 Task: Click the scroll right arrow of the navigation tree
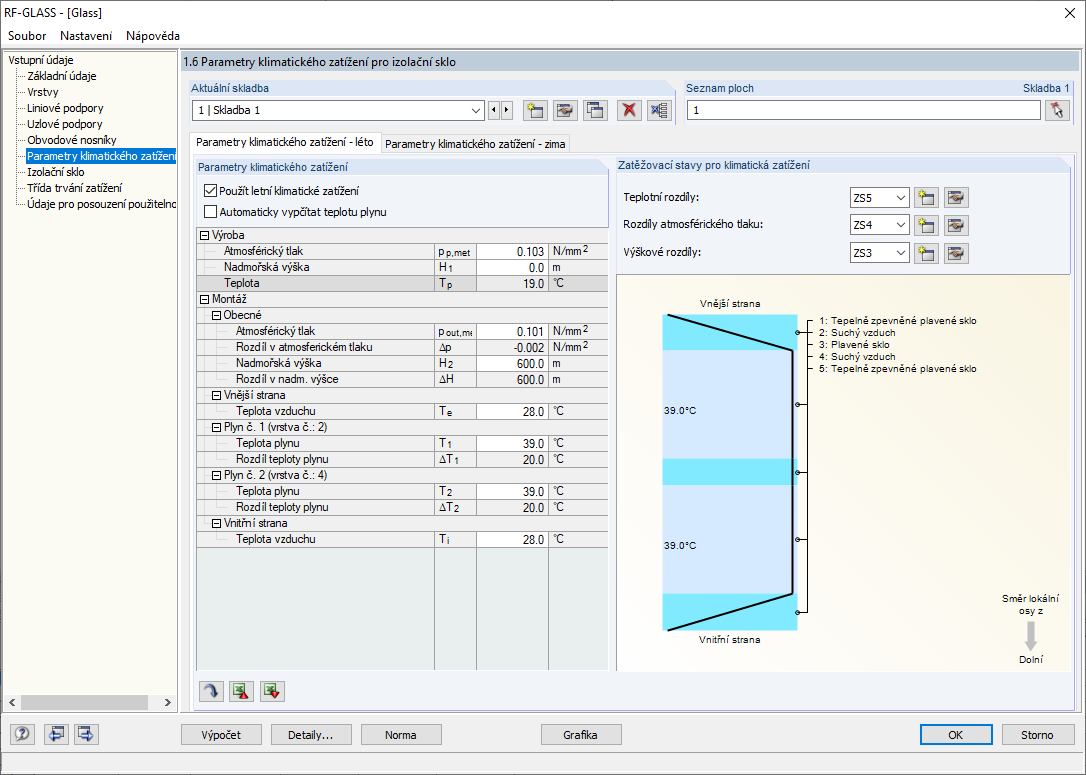tap(168, 702)
